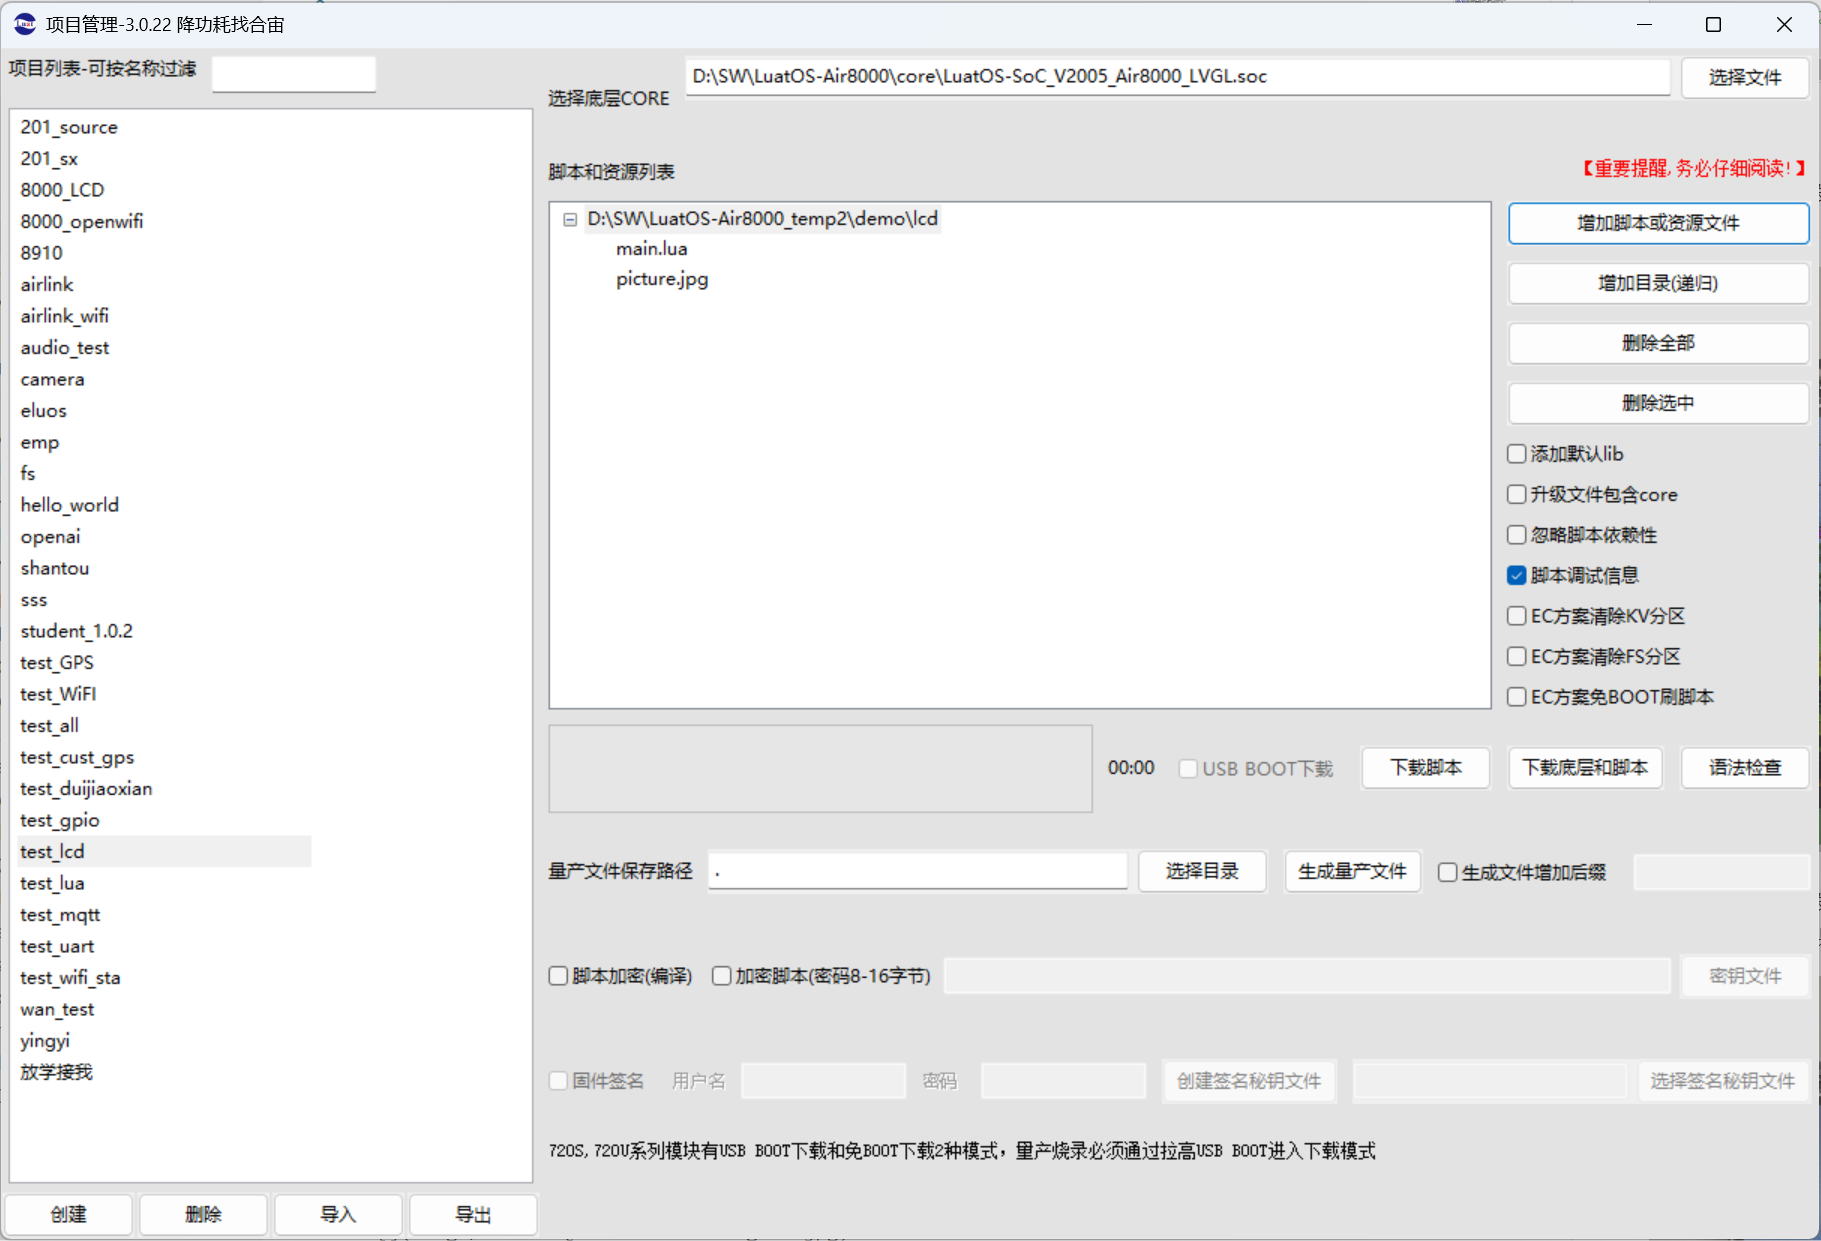
Task: Click the 选择文件 button for the CORE file
Action: [1744, 77]
